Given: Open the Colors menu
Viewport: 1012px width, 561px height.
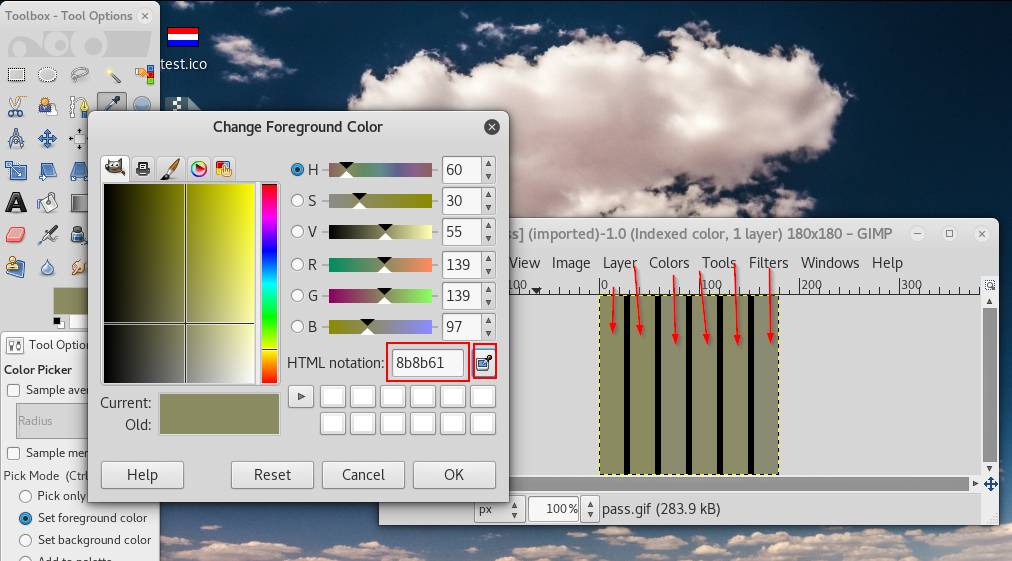Looking at the screenshot, I should point(669,263).
